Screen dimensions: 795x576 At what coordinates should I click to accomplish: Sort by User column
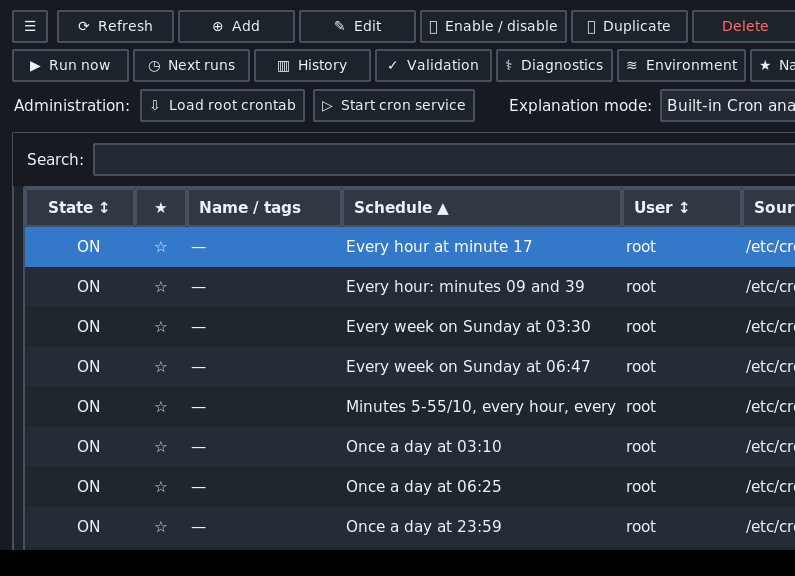tap(682, 207)
